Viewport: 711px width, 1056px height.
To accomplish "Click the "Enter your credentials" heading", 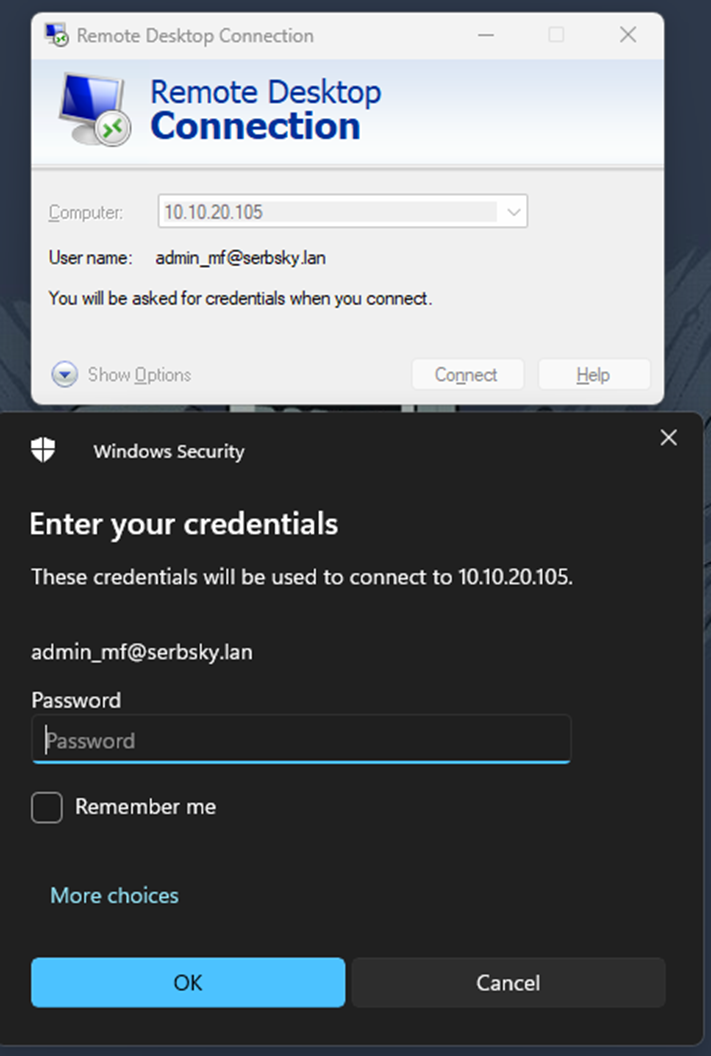I will tap(184, 524).
